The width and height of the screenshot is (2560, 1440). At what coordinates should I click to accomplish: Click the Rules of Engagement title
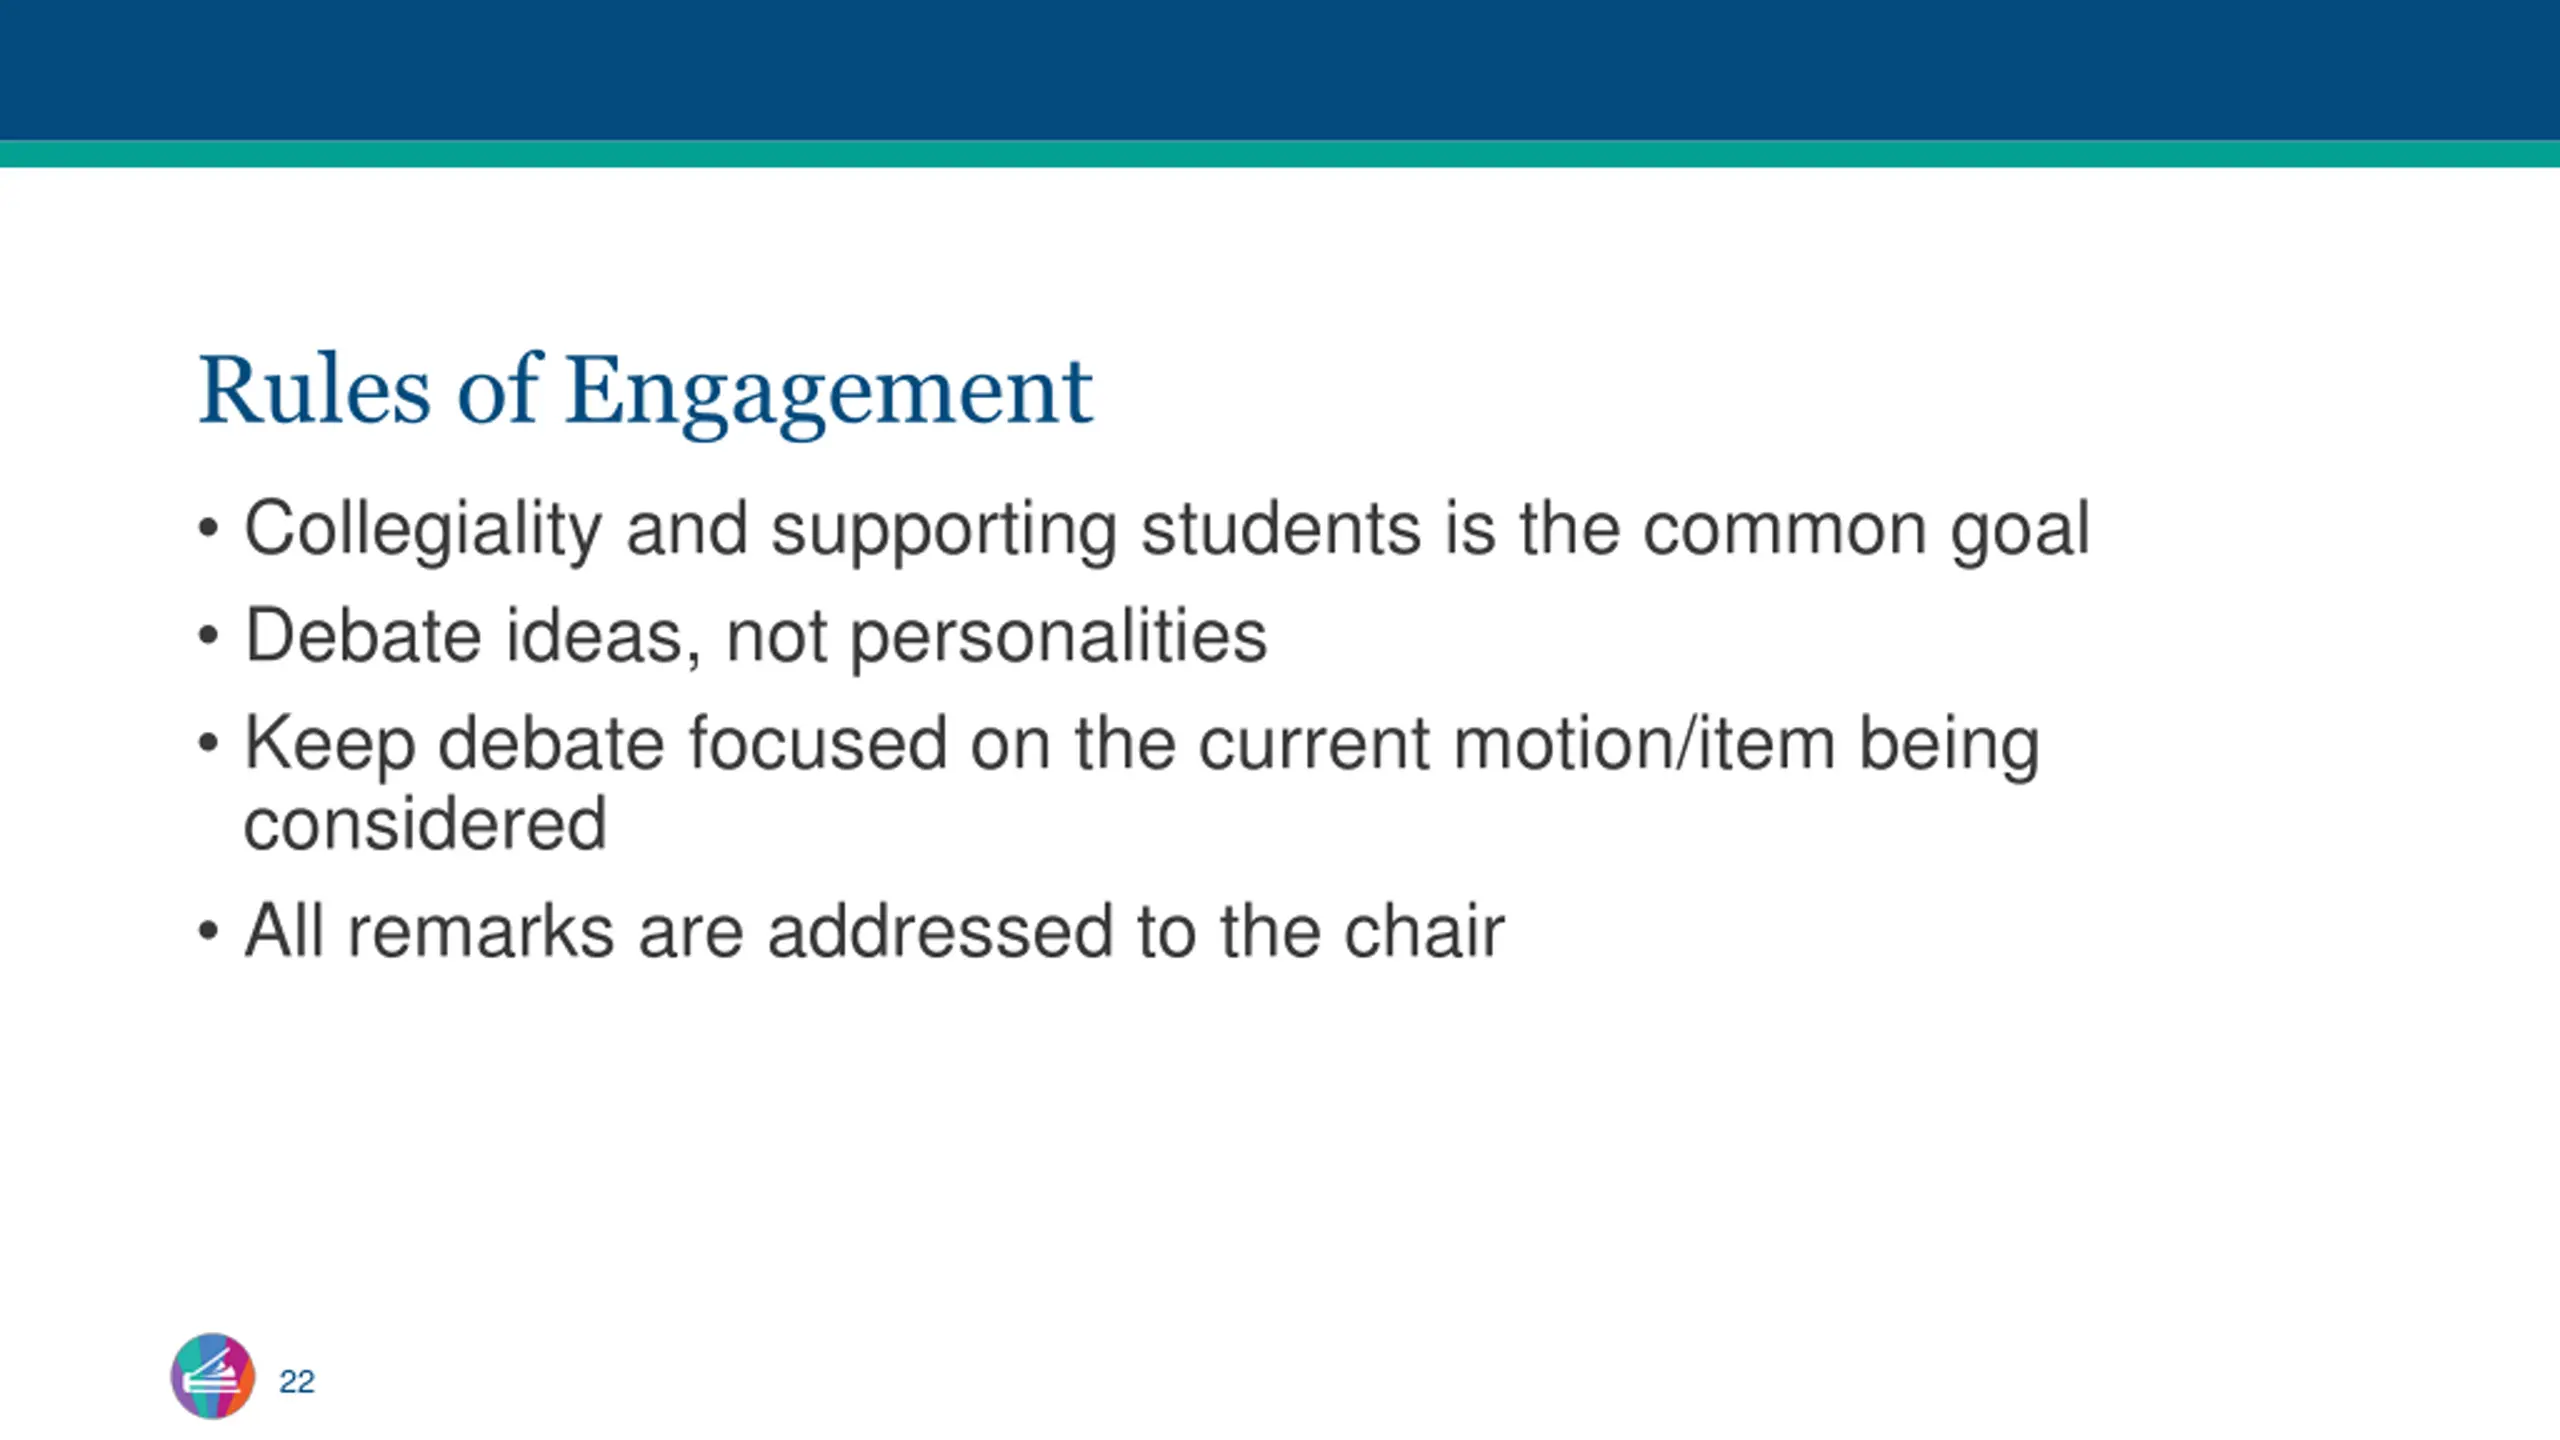(645, 392)
